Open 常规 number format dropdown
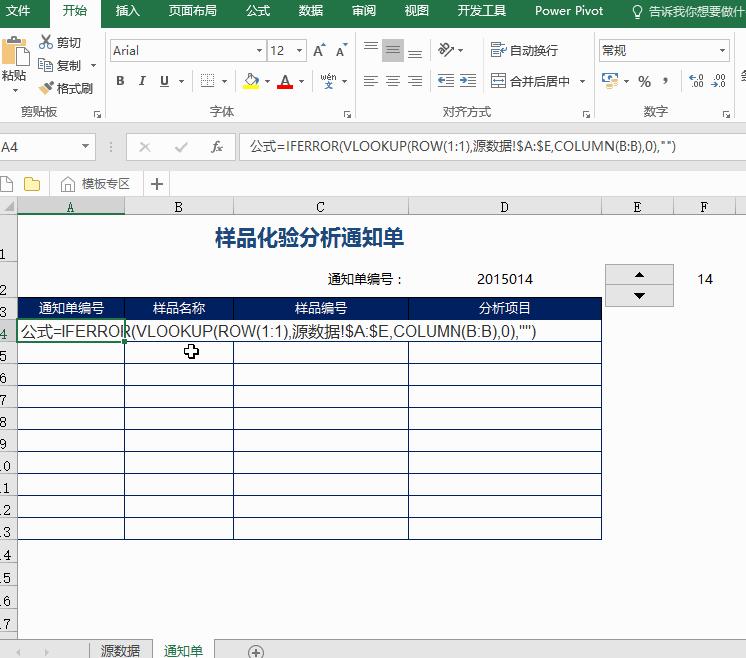The width and height of the screenshot is (746, 658). (722, 50)
